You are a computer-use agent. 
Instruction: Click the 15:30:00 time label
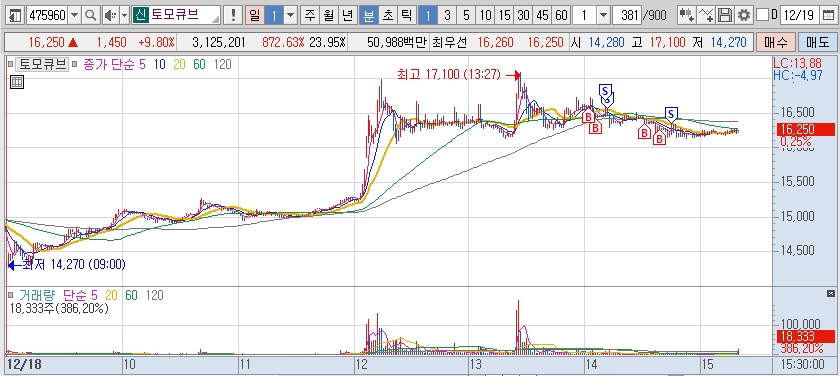click(801, 365)
